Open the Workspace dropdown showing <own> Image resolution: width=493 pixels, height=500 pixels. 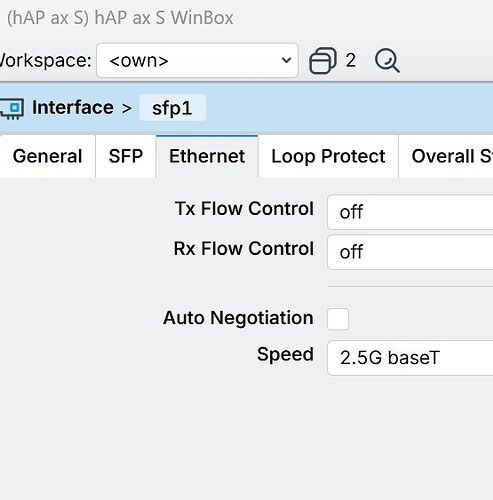tap(197, 60)
